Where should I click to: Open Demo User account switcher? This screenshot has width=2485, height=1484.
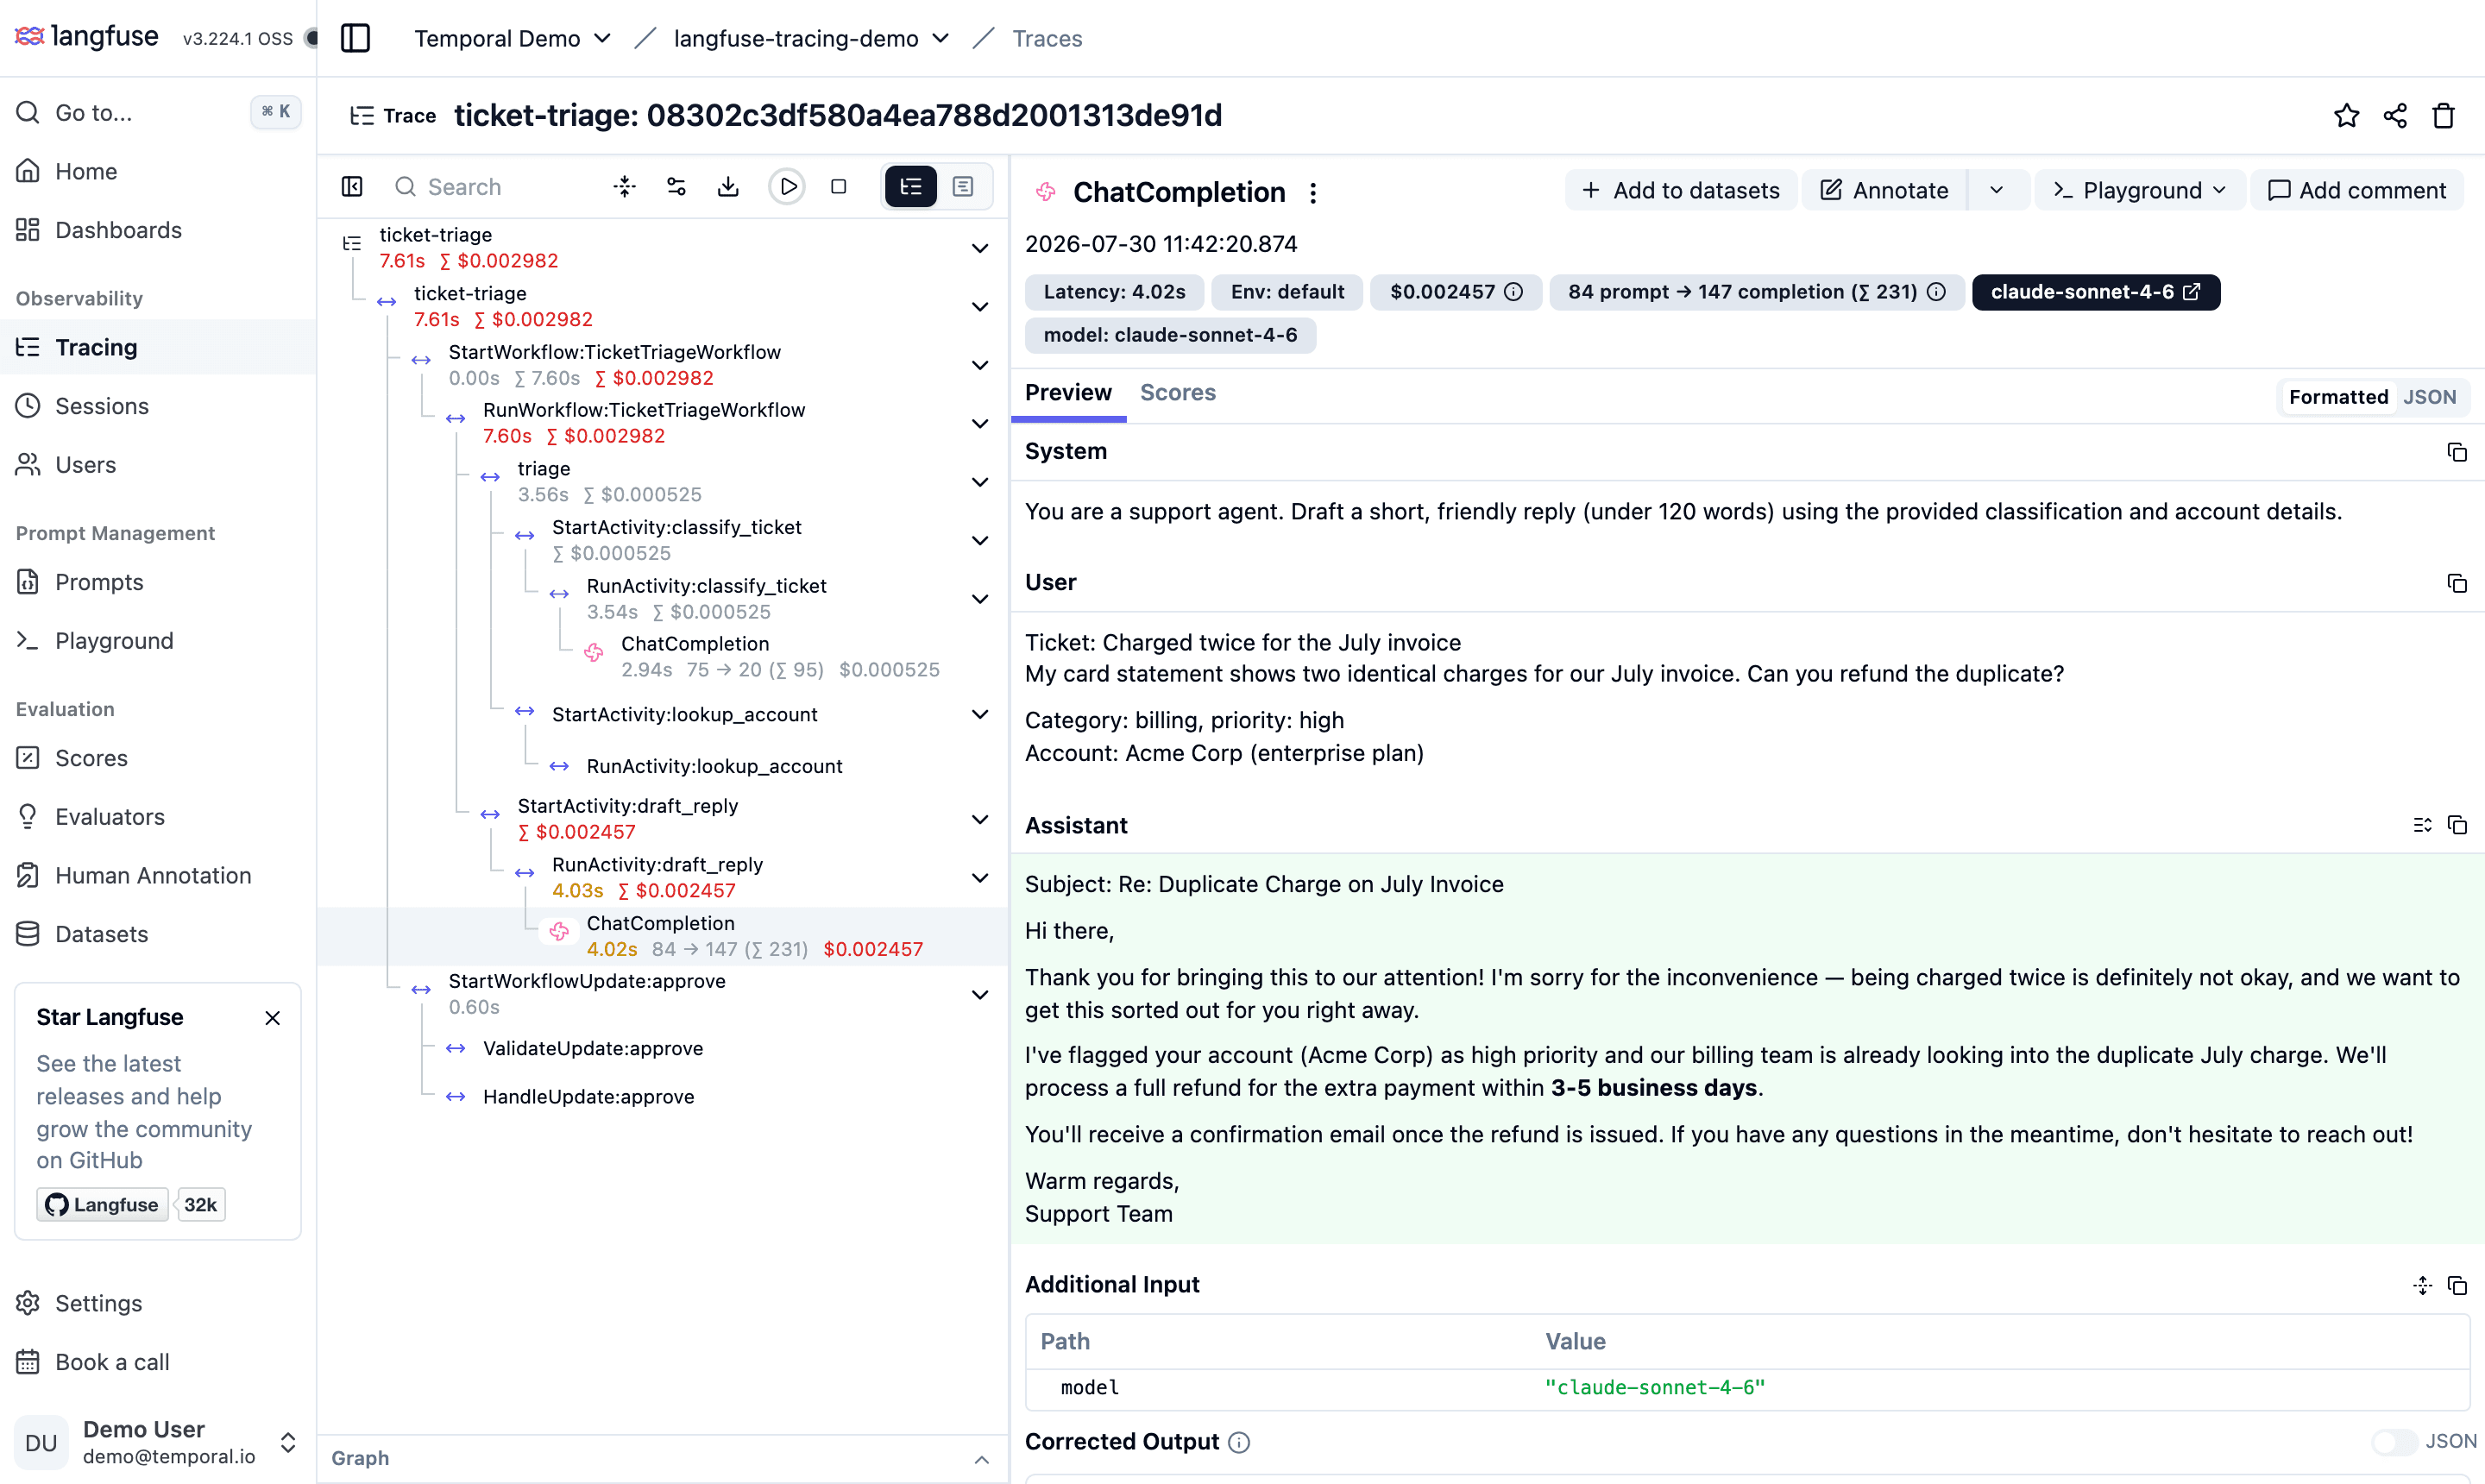click(x=158, y=1442)
